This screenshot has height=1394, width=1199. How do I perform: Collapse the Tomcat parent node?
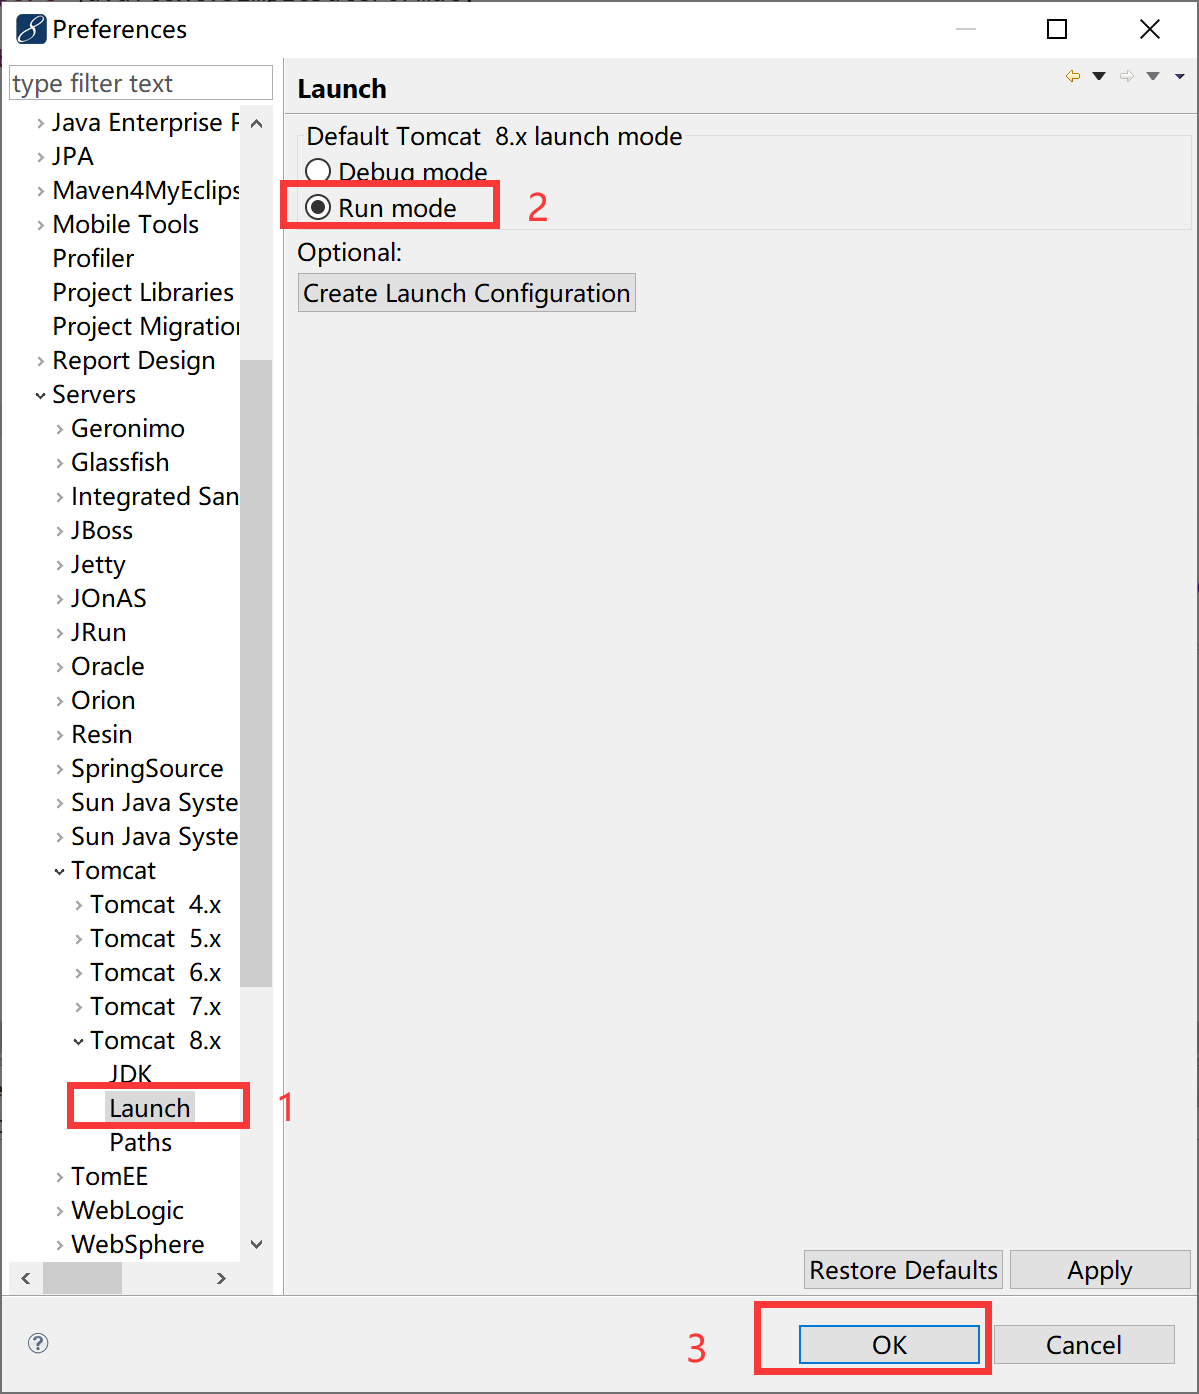pyautogui.click(x=59, y=871)
